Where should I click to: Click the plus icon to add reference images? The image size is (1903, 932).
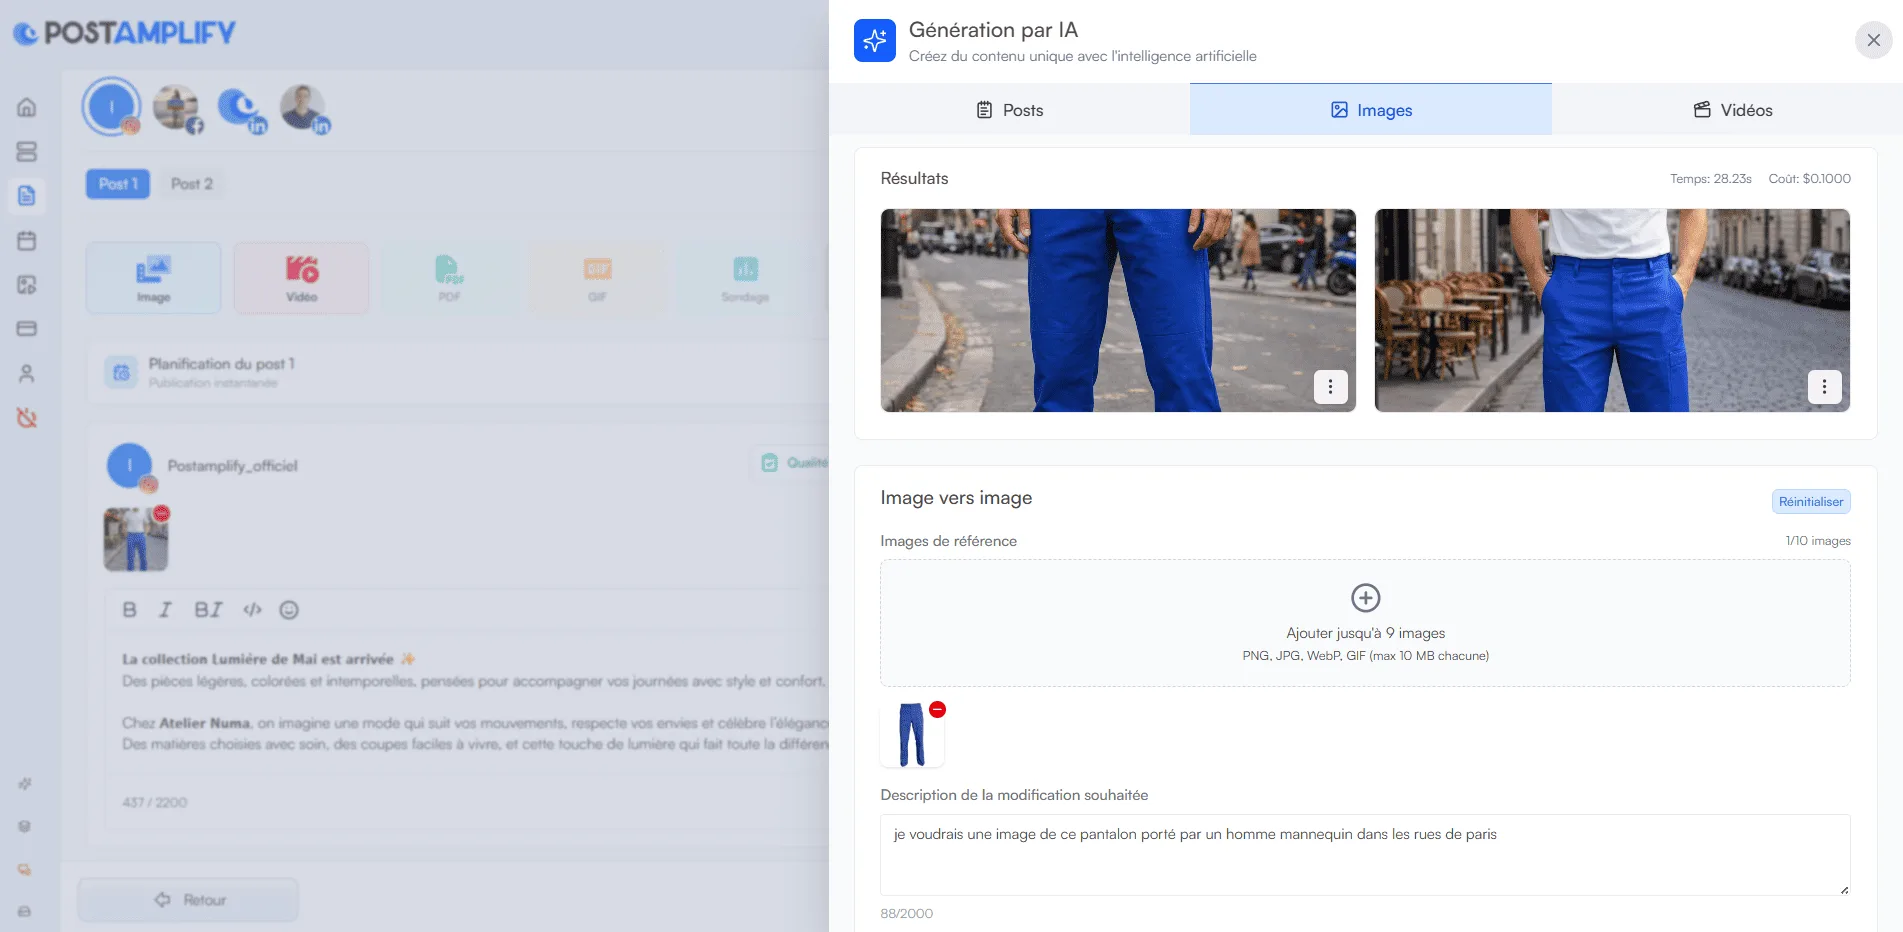coord(1365,598)
